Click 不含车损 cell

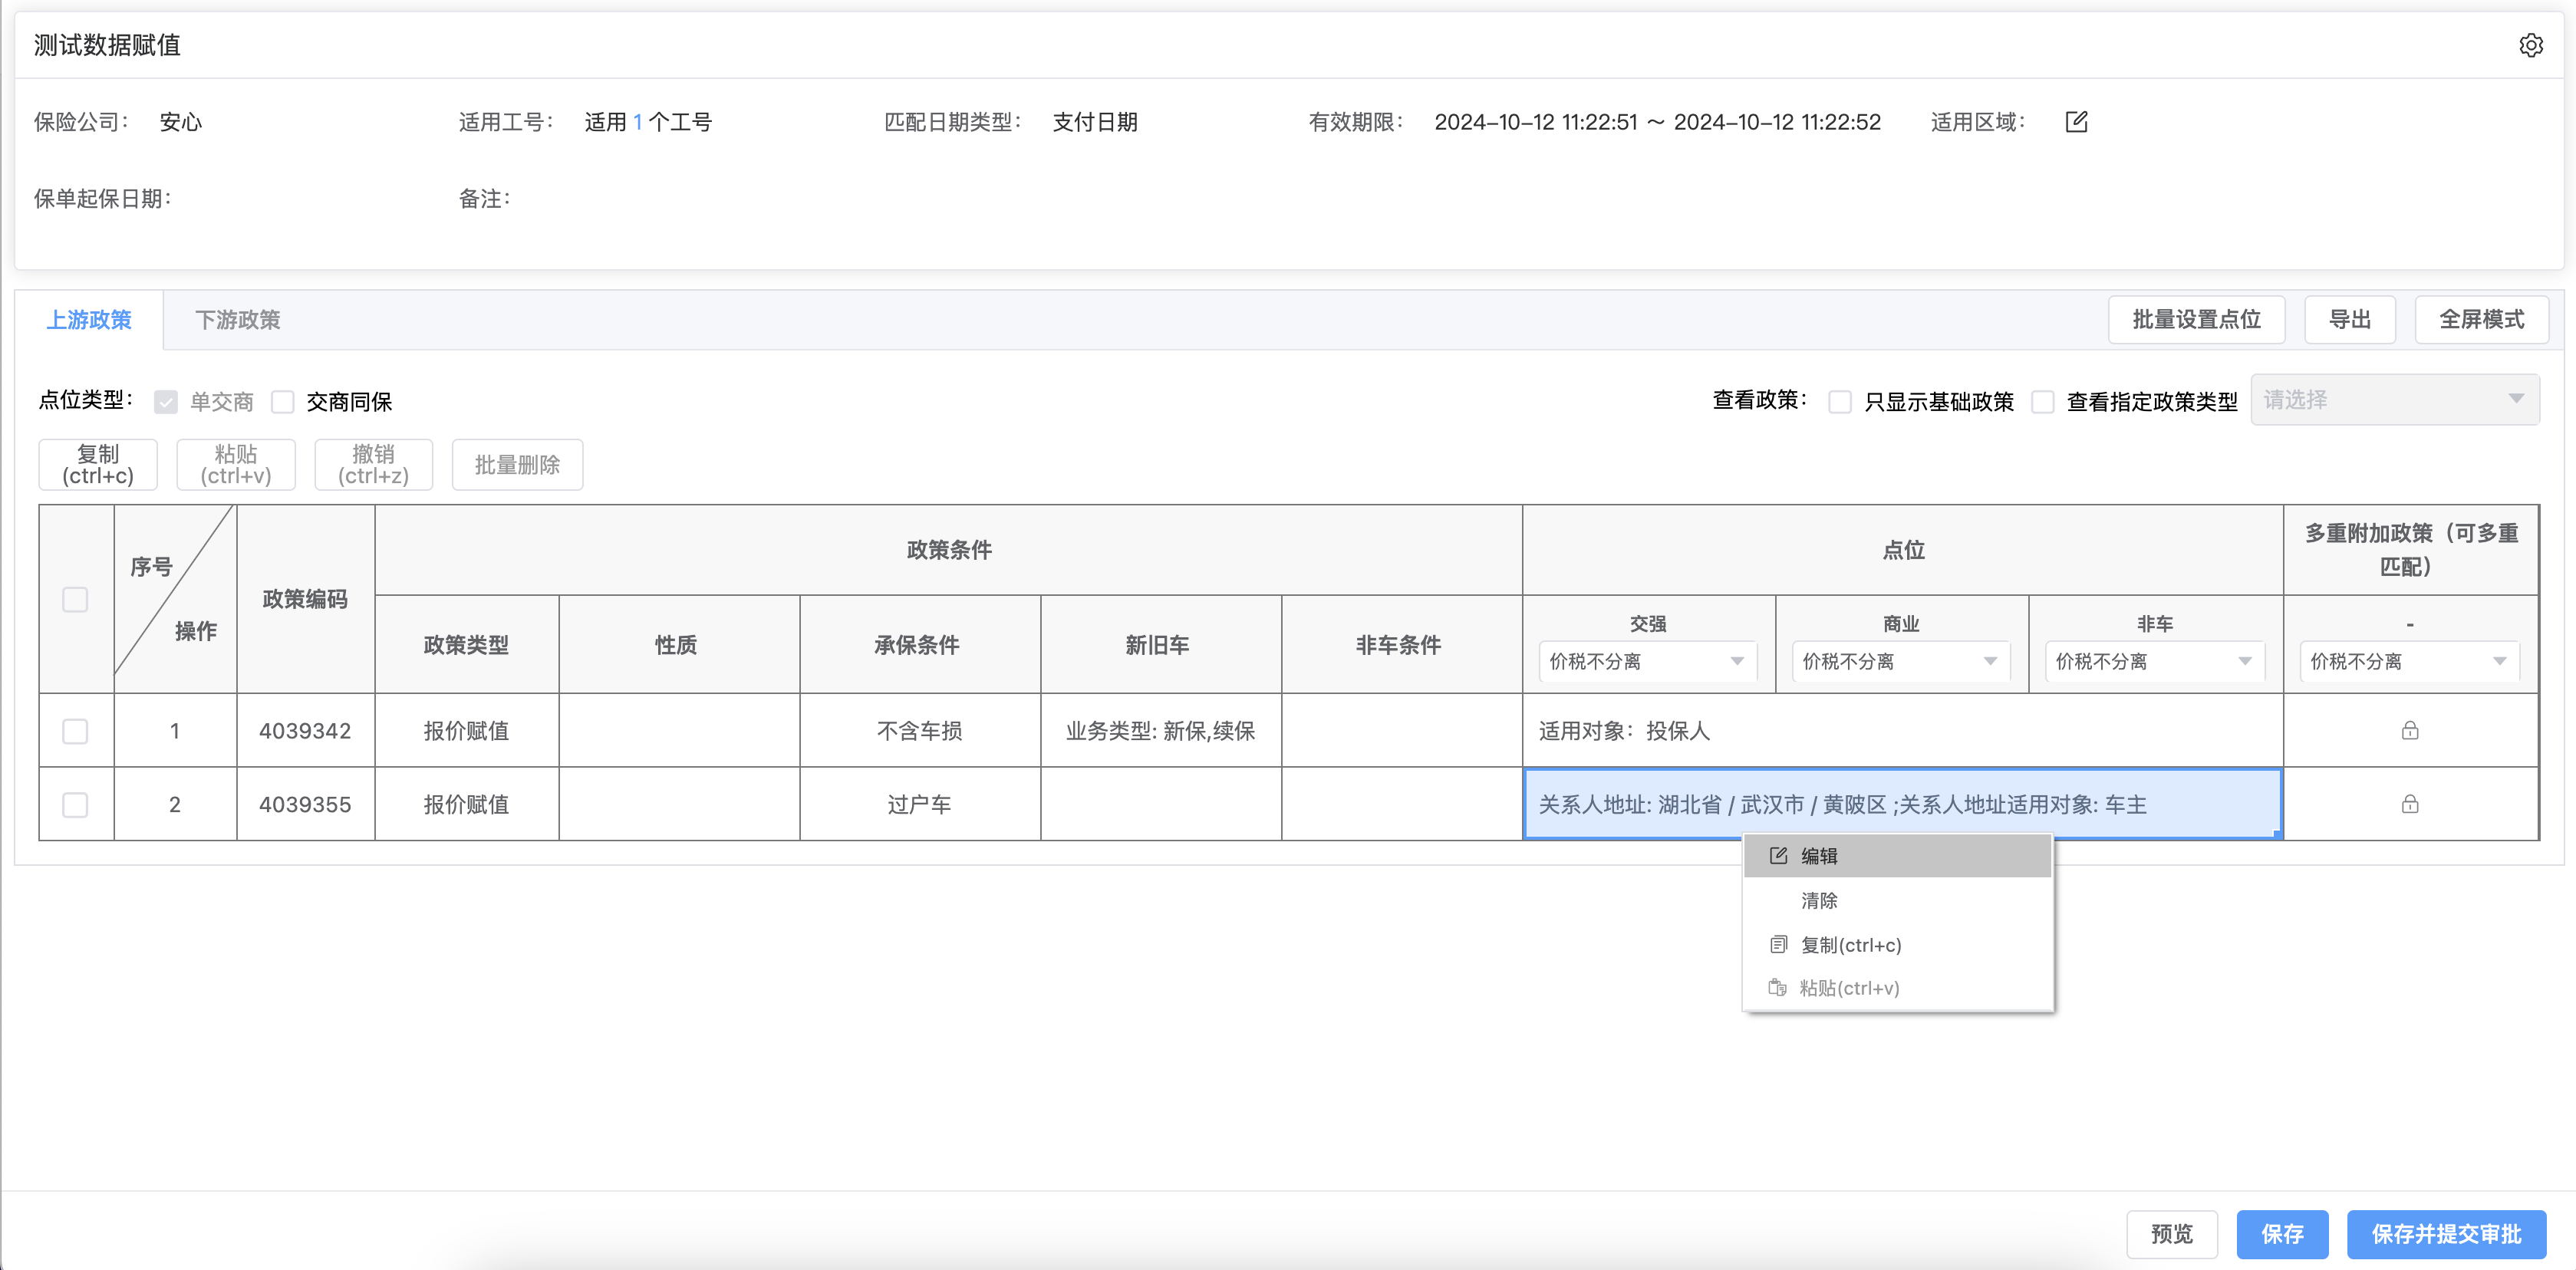point(920,731)
